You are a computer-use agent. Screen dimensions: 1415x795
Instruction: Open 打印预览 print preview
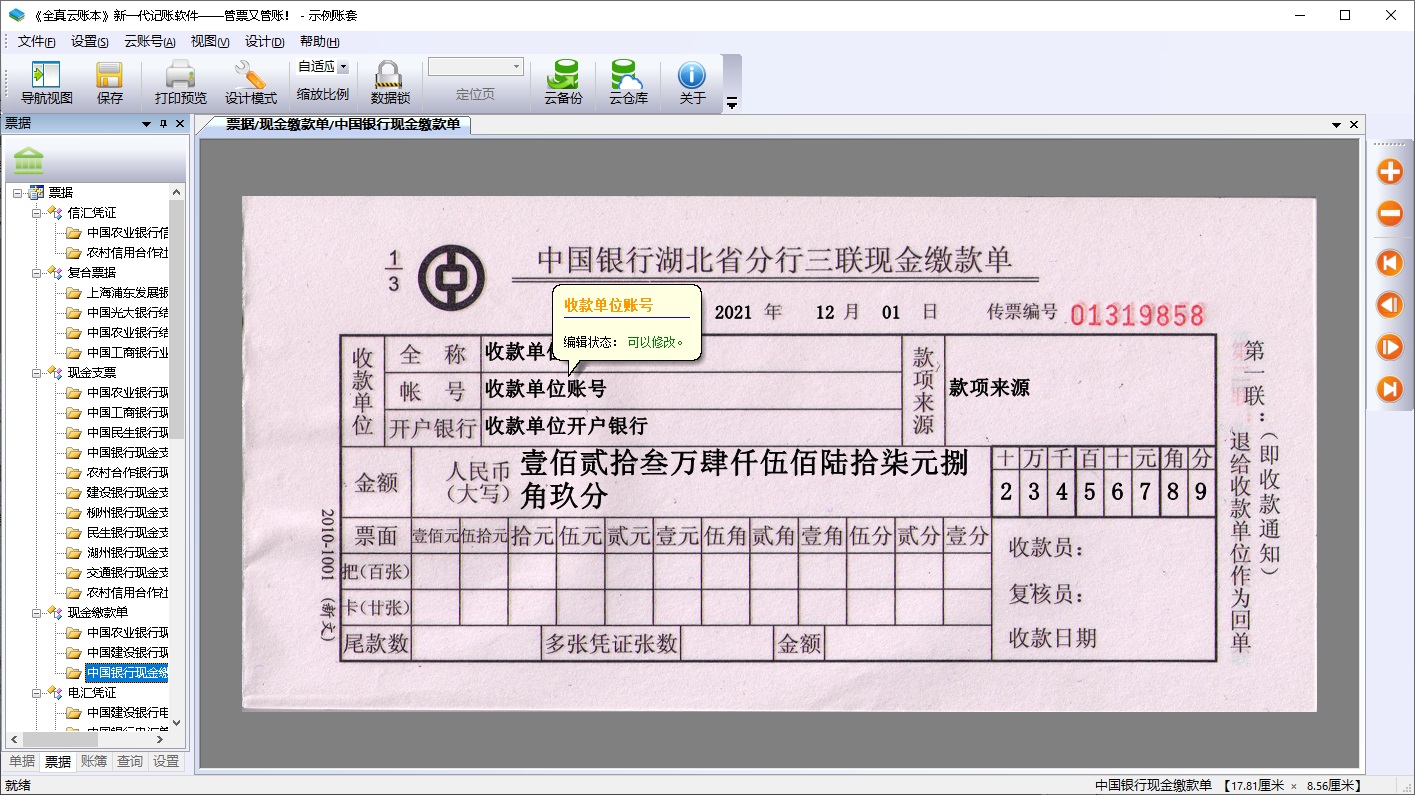[x=180, y=83]
